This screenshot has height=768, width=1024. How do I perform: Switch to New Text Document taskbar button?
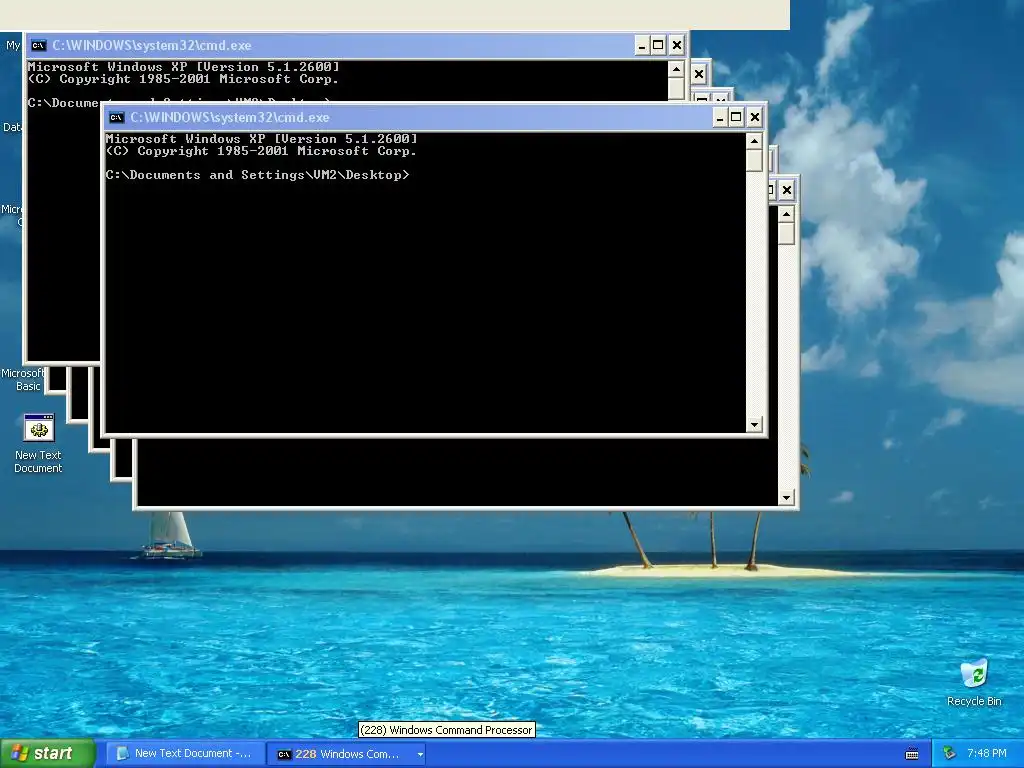point(185,754)
